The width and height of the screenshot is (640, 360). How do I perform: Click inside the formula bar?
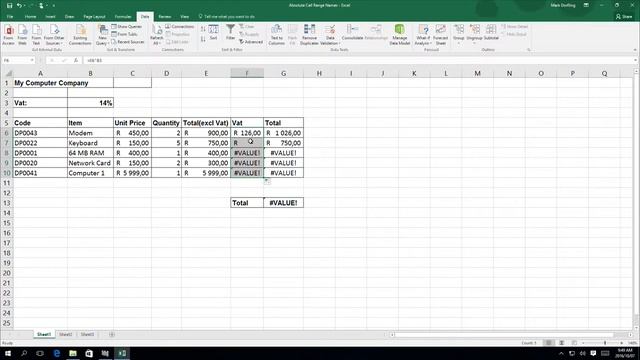[359, 60]
